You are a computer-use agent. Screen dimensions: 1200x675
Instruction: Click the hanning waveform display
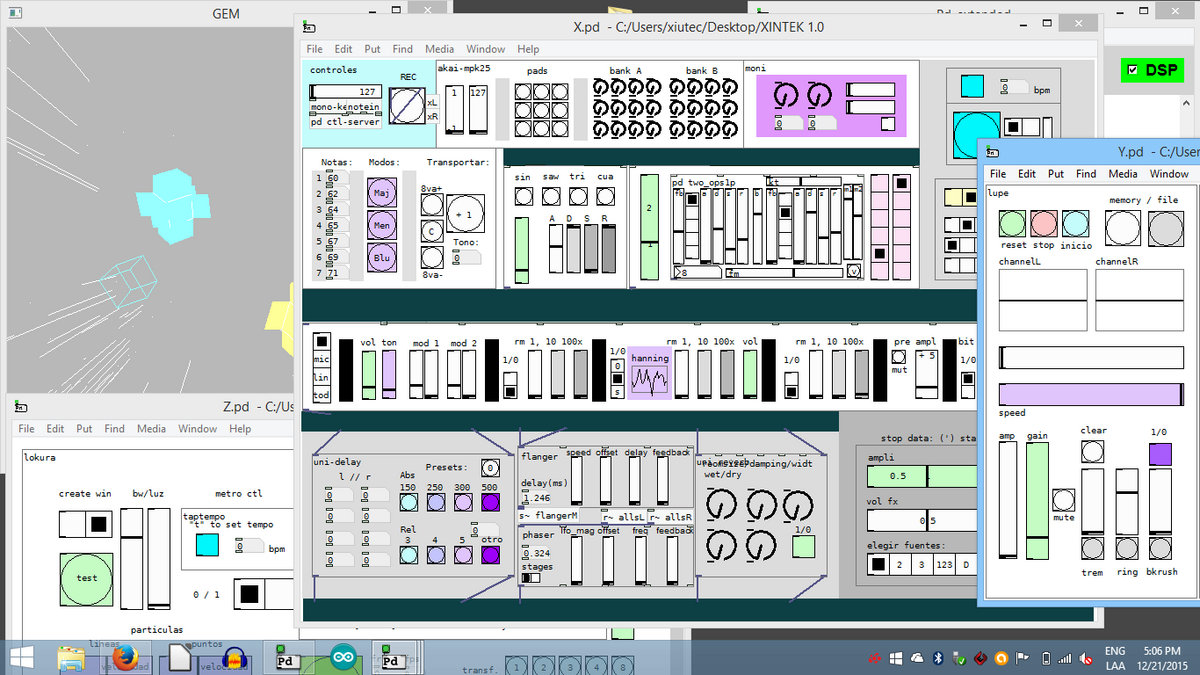[x=651, y=378]
